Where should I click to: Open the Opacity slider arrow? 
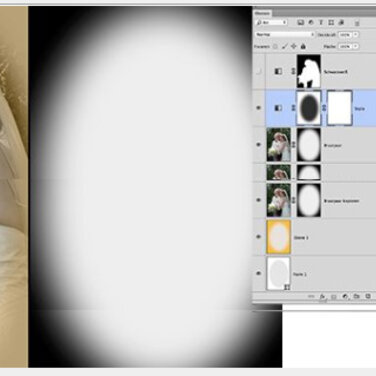click(356, 34)
